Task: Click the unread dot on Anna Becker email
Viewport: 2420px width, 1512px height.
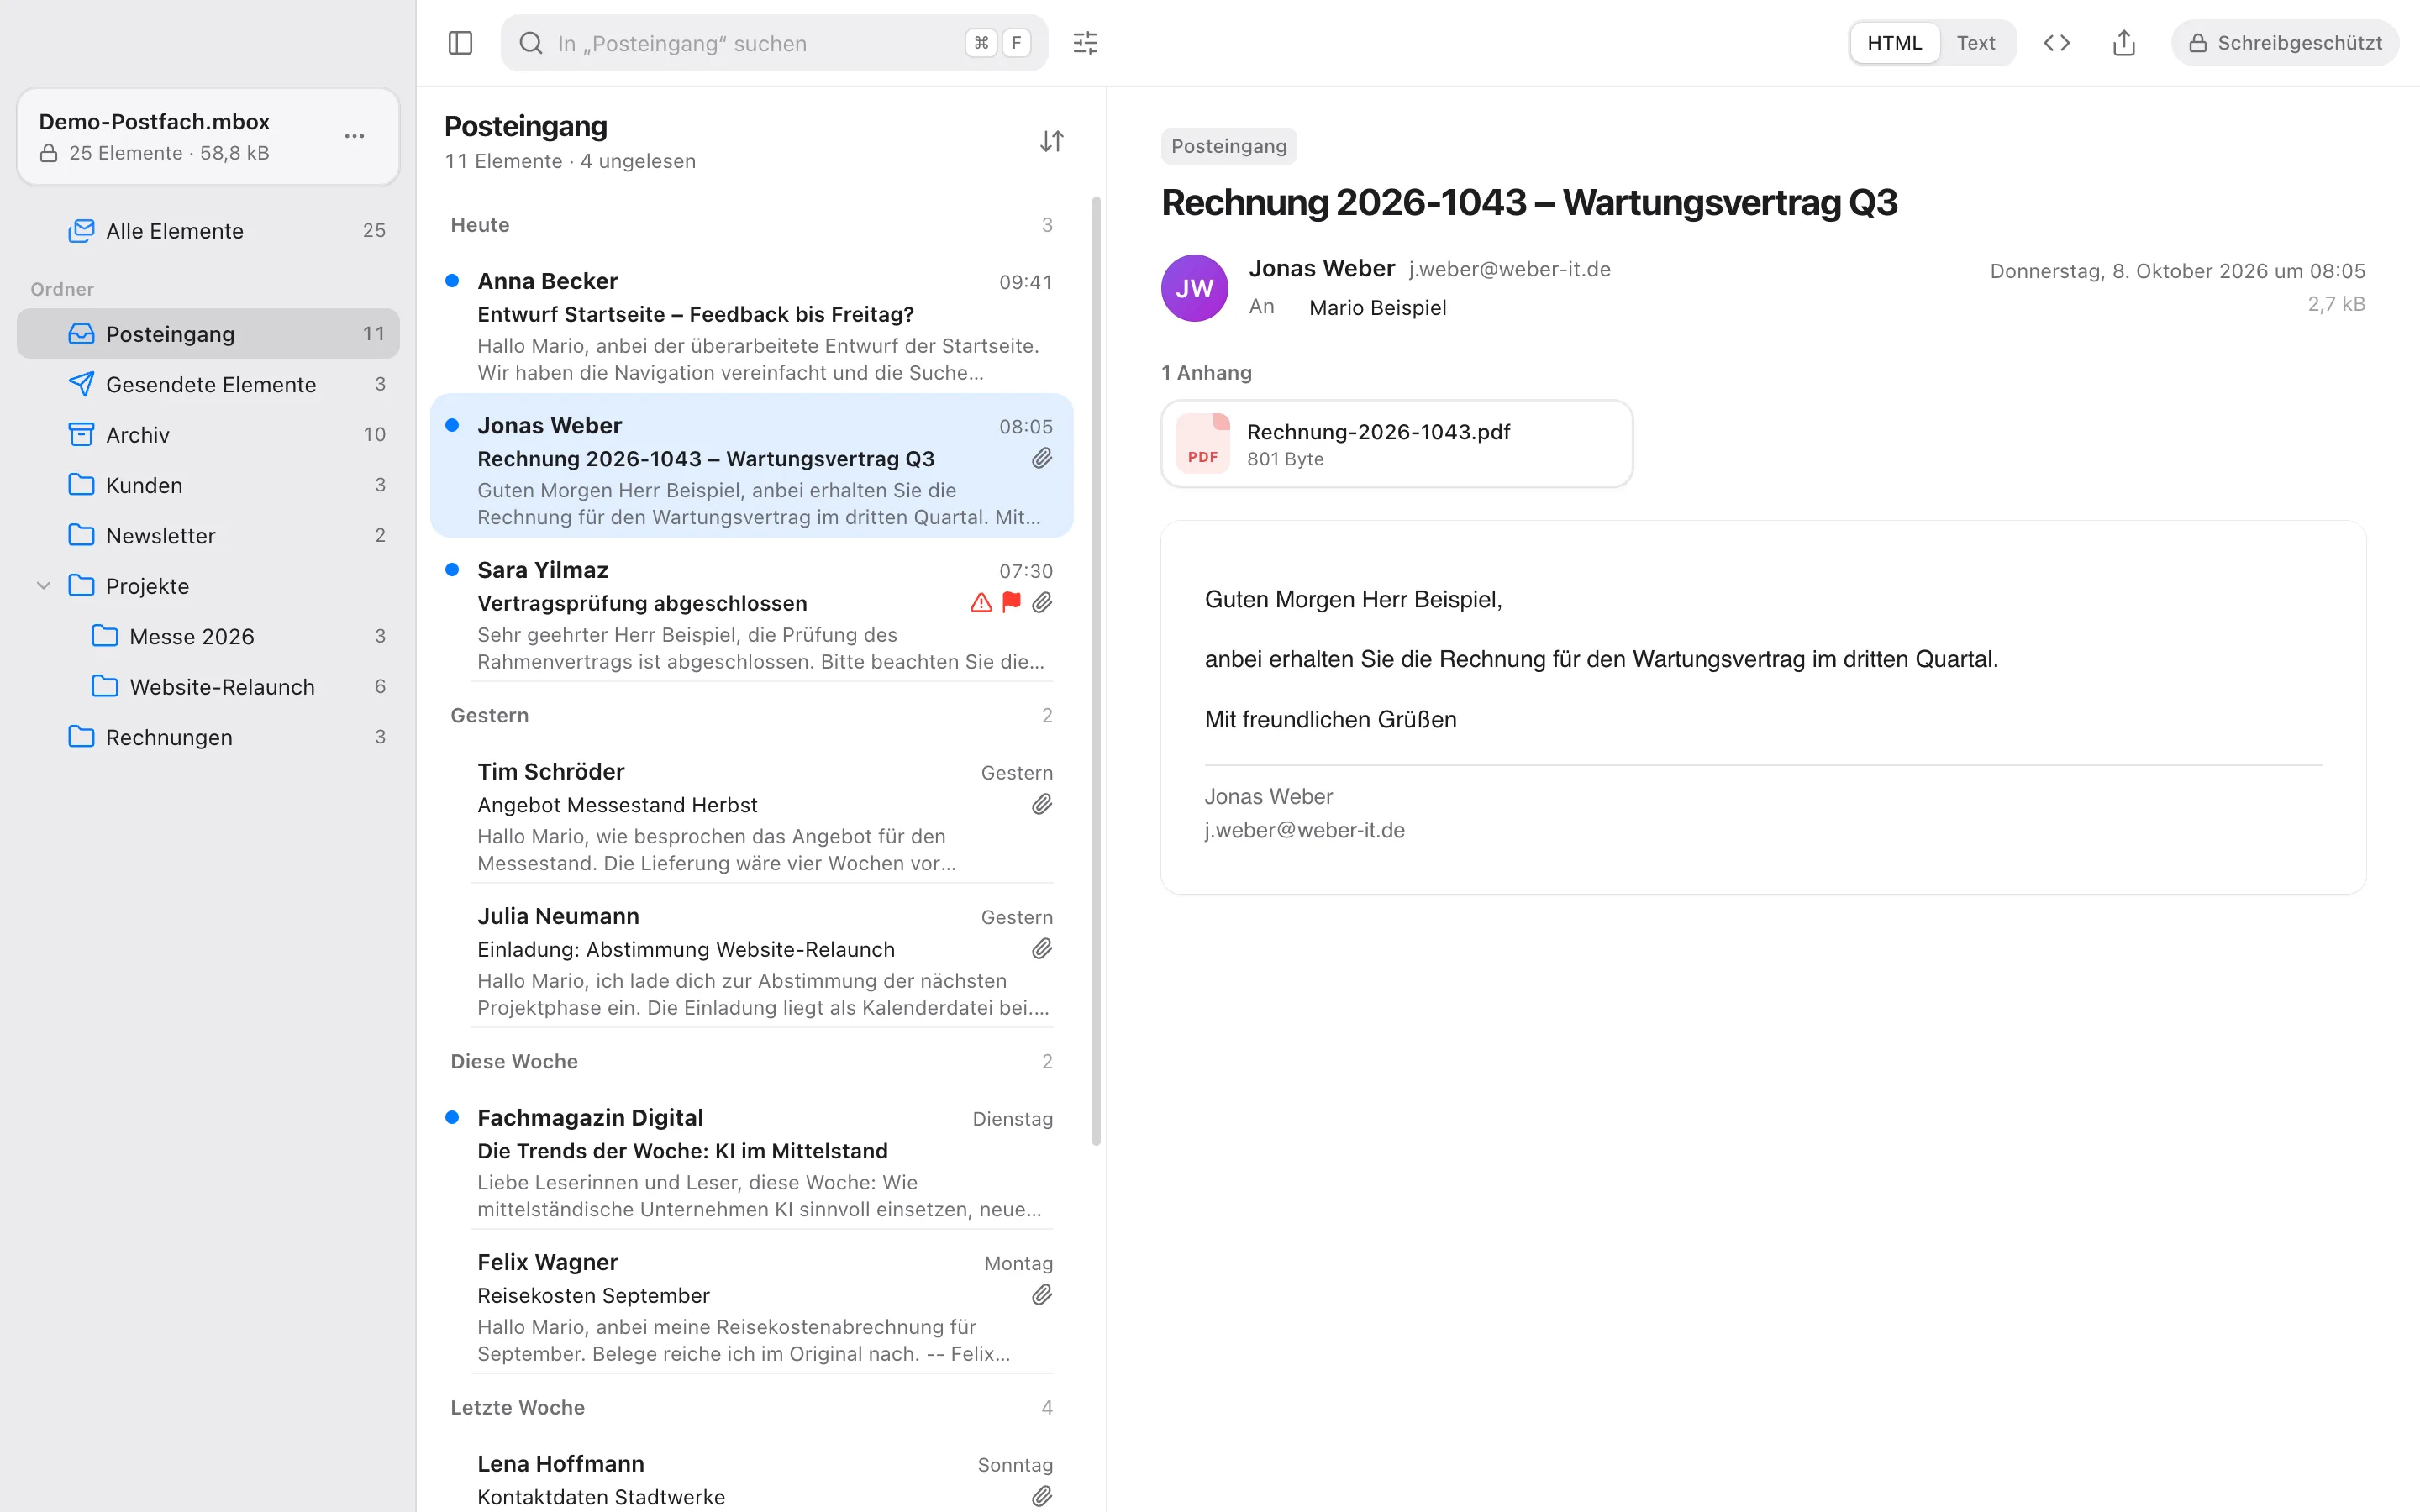Action: 452,281
